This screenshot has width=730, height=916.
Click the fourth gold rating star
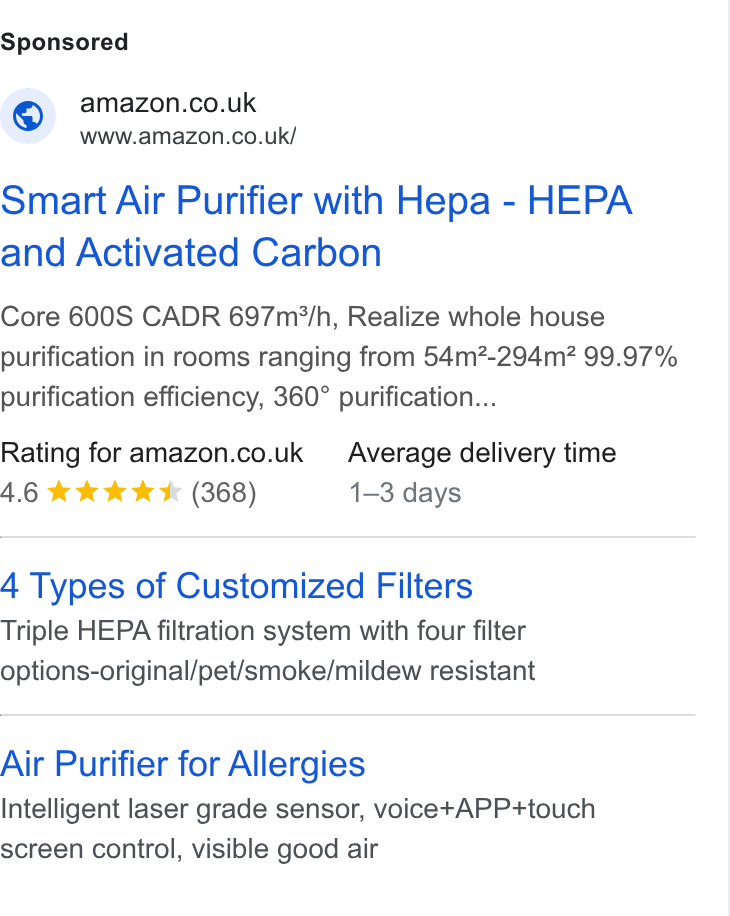142,492
